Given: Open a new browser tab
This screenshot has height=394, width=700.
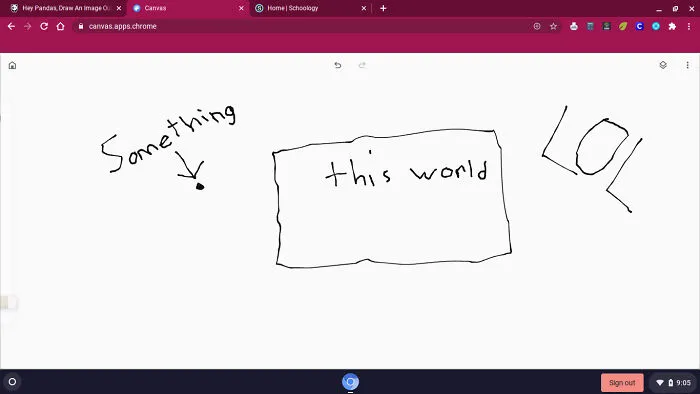Looking at the screenshot, I should [383, 8].
